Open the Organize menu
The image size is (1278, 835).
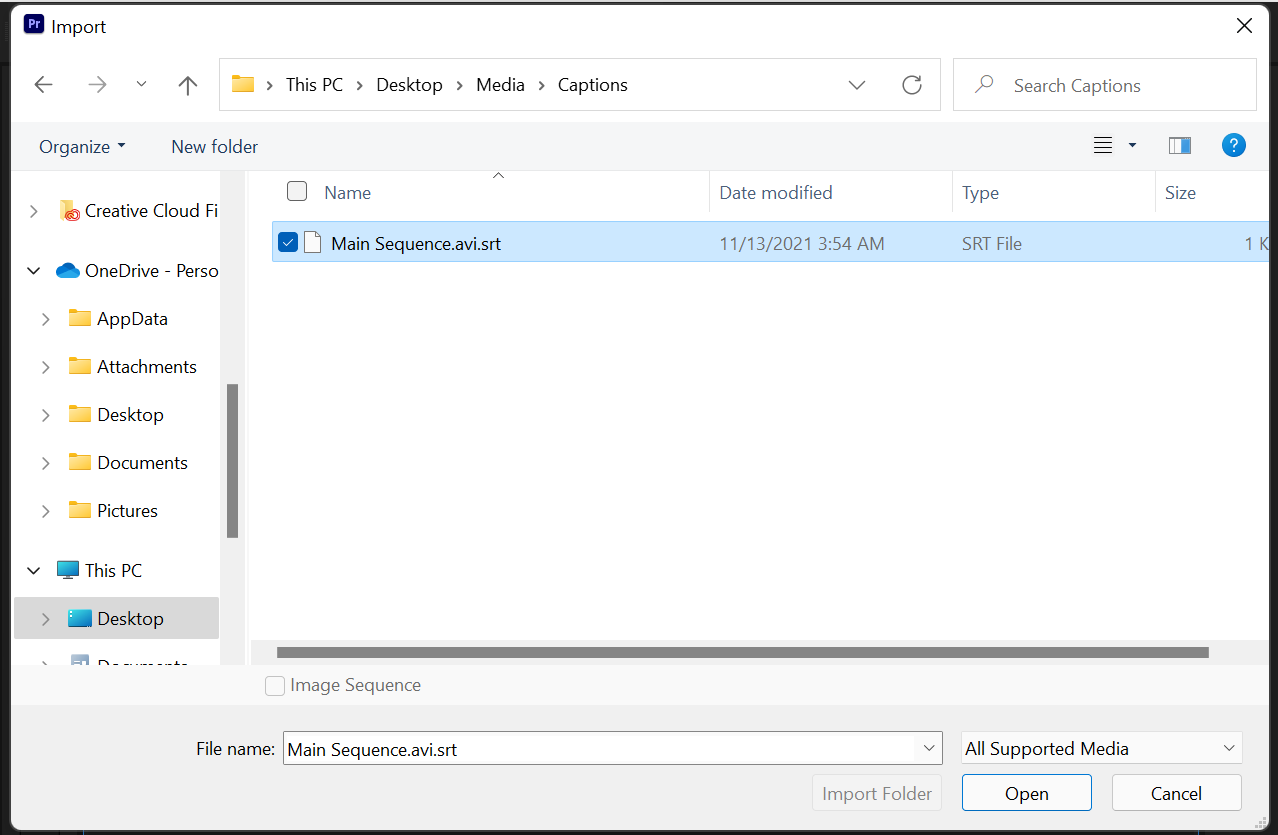(83, 147)
